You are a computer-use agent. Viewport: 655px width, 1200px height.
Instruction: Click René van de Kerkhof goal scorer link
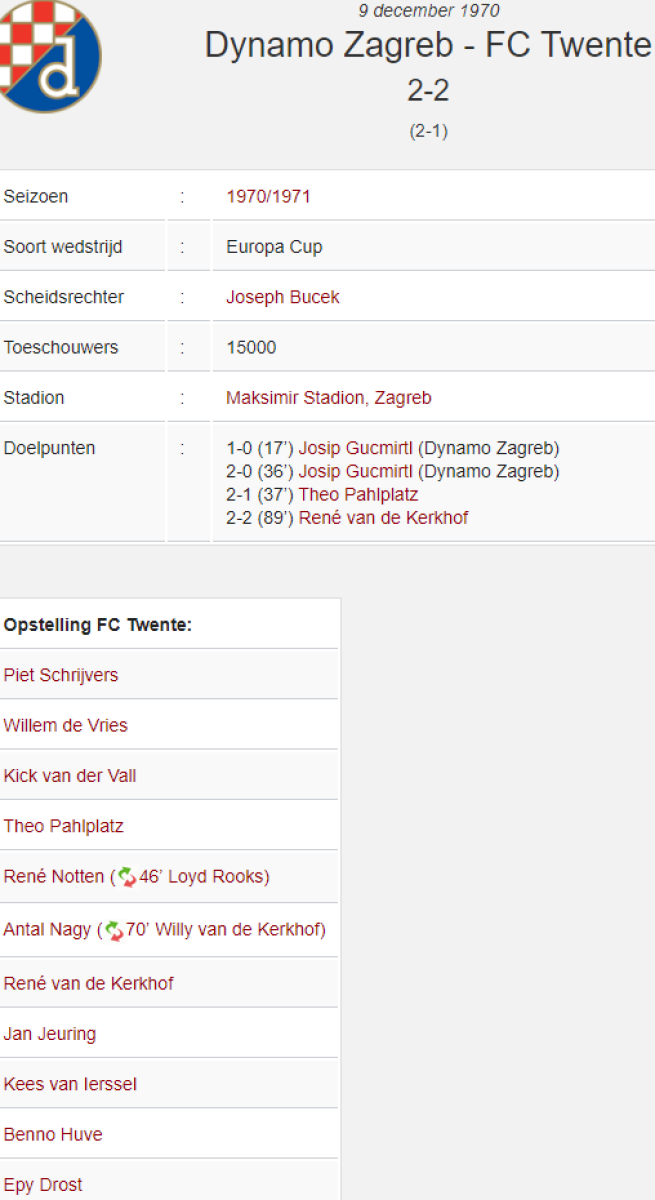pos(383,518)
